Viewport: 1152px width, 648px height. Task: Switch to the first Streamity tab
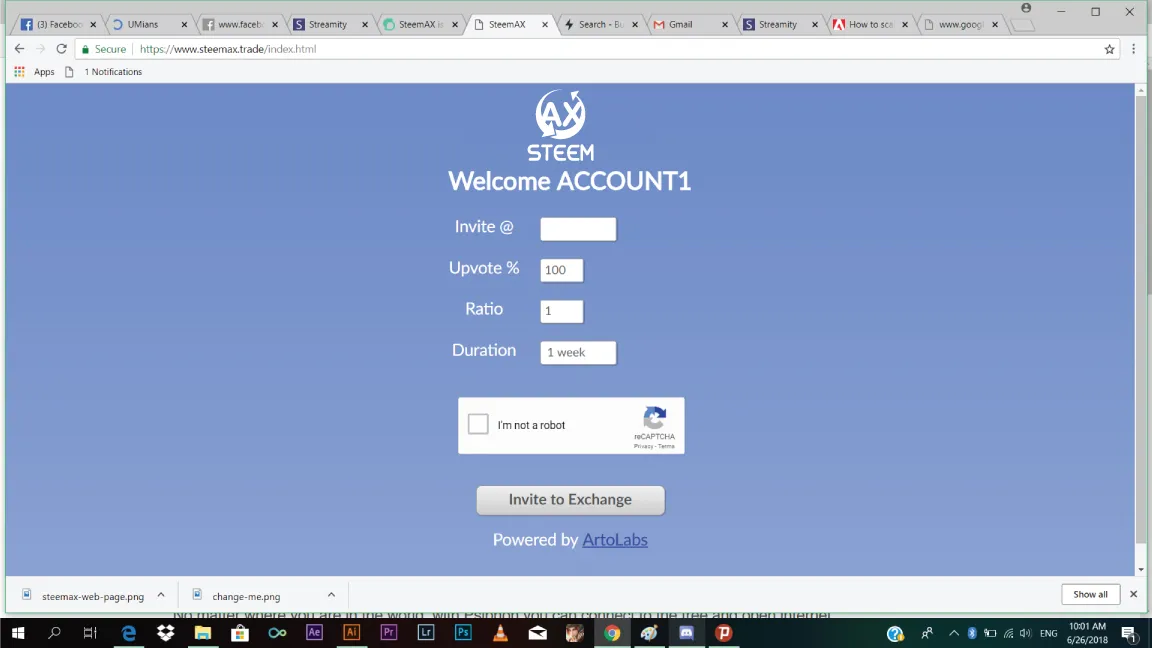pos(330,24)
